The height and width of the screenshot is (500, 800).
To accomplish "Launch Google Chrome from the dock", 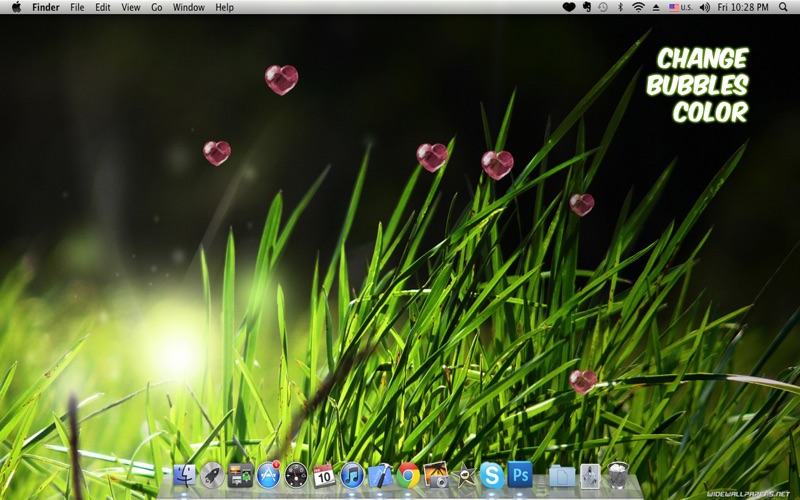I will [x=407, y=475].
